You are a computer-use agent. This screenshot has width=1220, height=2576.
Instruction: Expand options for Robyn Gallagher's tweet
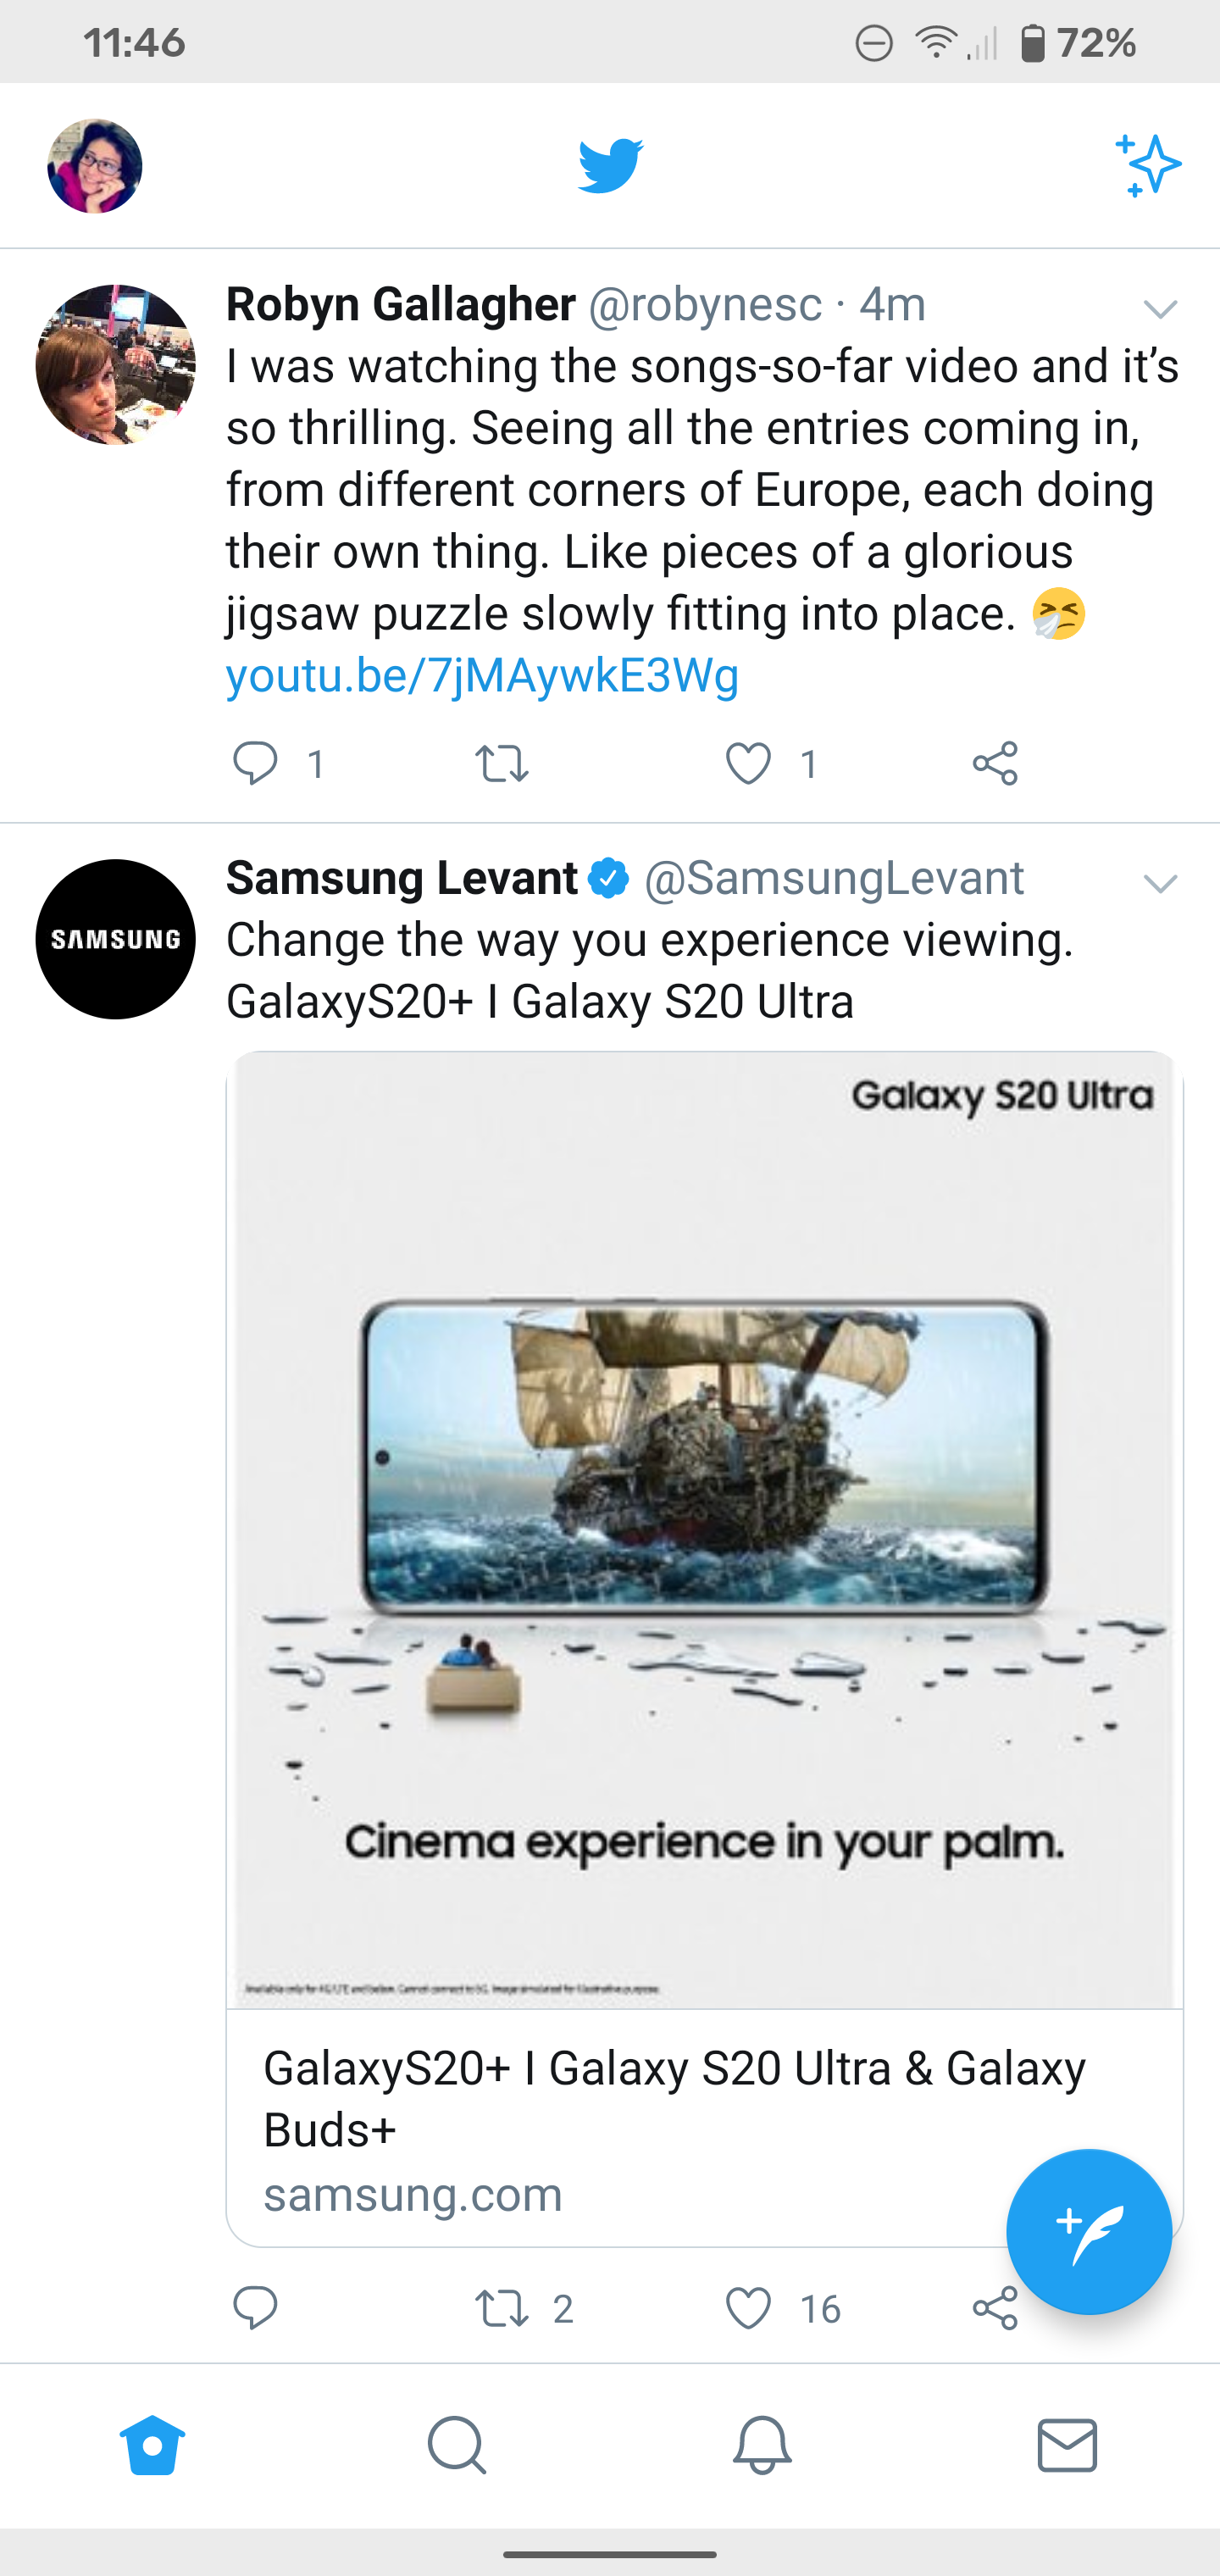click(1160, 309)
